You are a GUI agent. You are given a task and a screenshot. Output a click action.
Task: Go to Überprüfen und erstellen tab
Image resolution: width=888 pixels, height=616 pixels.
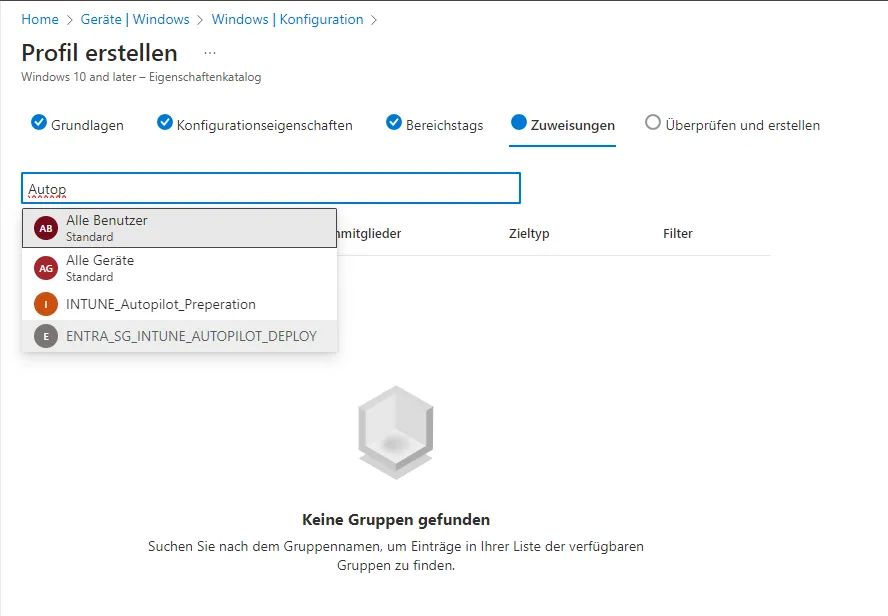(742, 125)
